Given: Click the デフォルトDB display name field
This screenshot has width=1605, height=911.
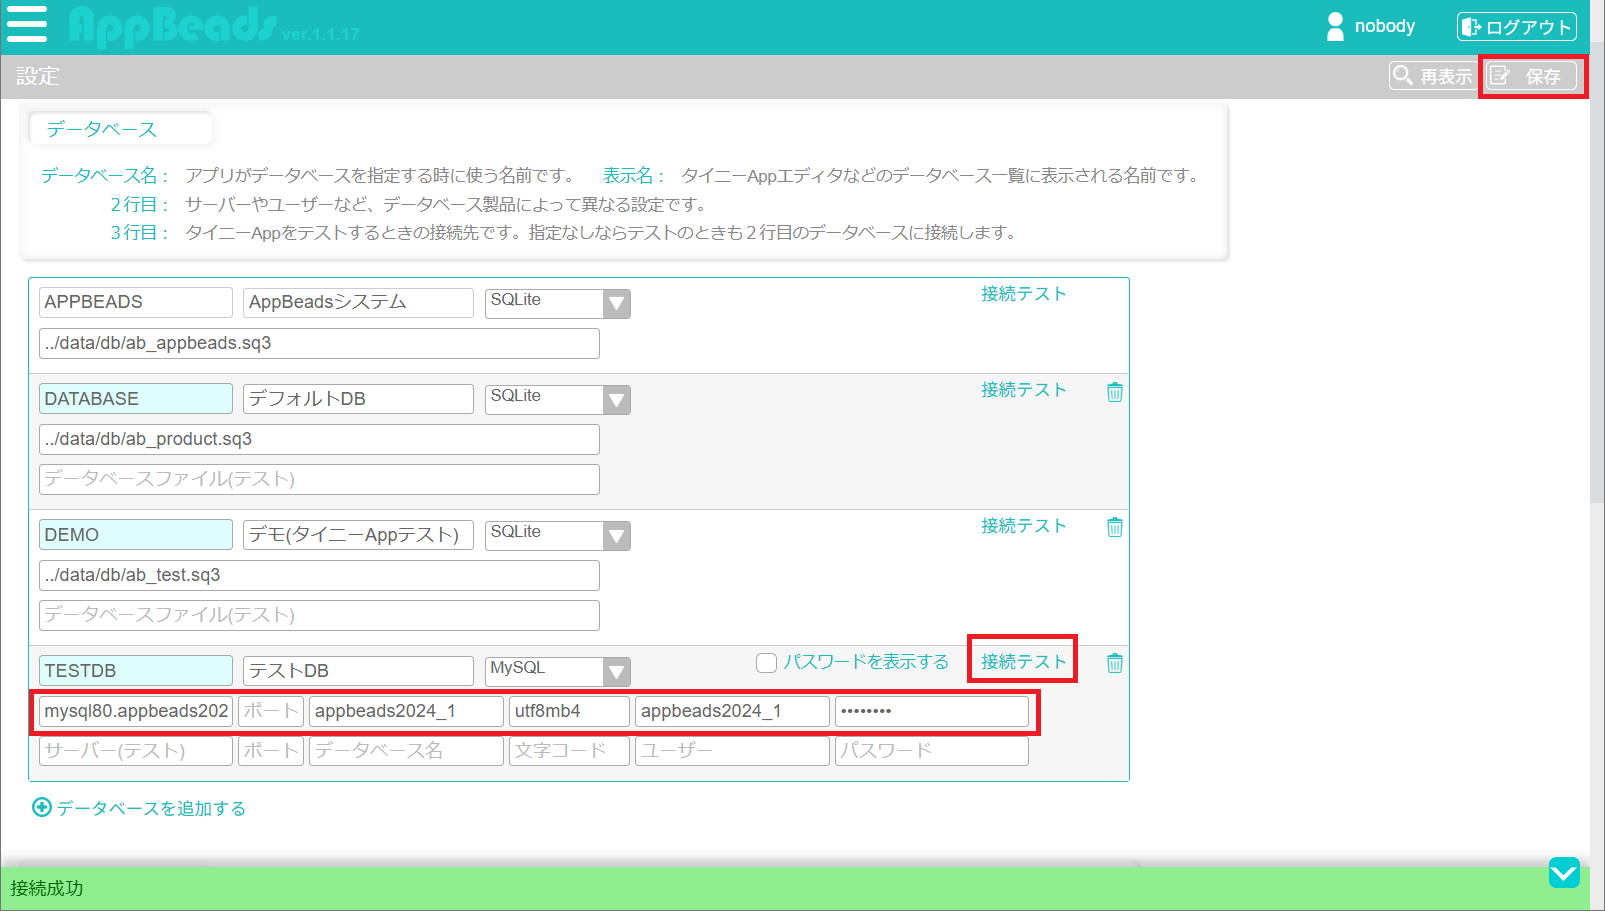Looking at the screenshot, I should [x=358, y=398].
